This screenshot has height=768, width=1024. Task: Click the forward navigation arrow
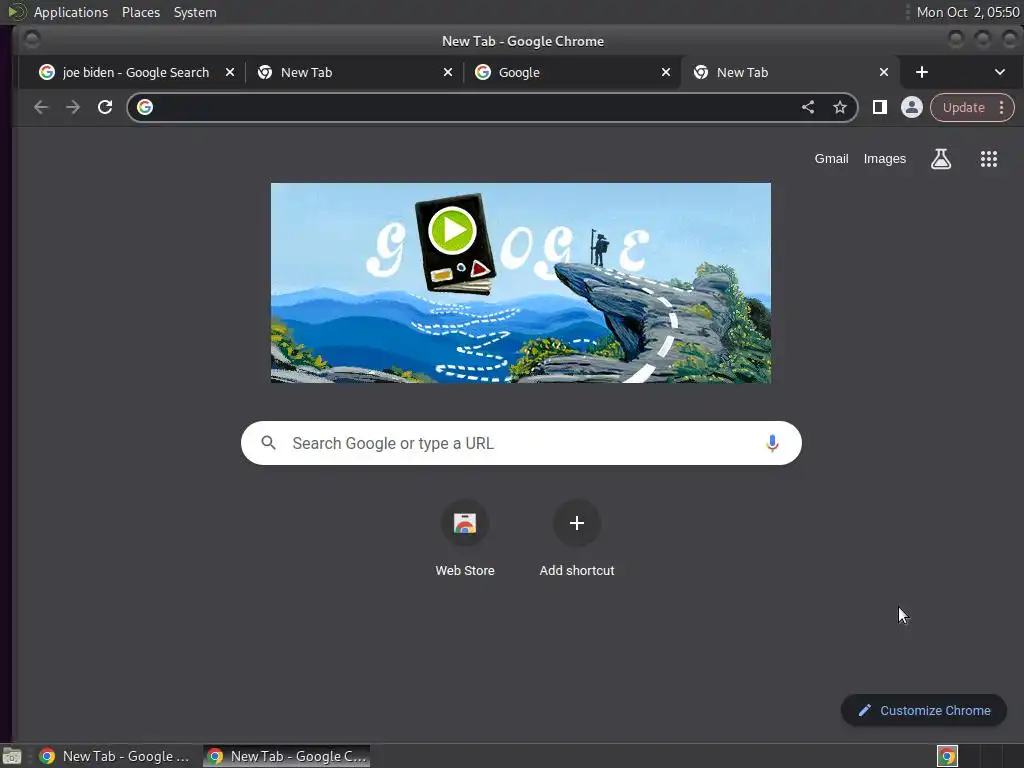(x=72, y=107)
